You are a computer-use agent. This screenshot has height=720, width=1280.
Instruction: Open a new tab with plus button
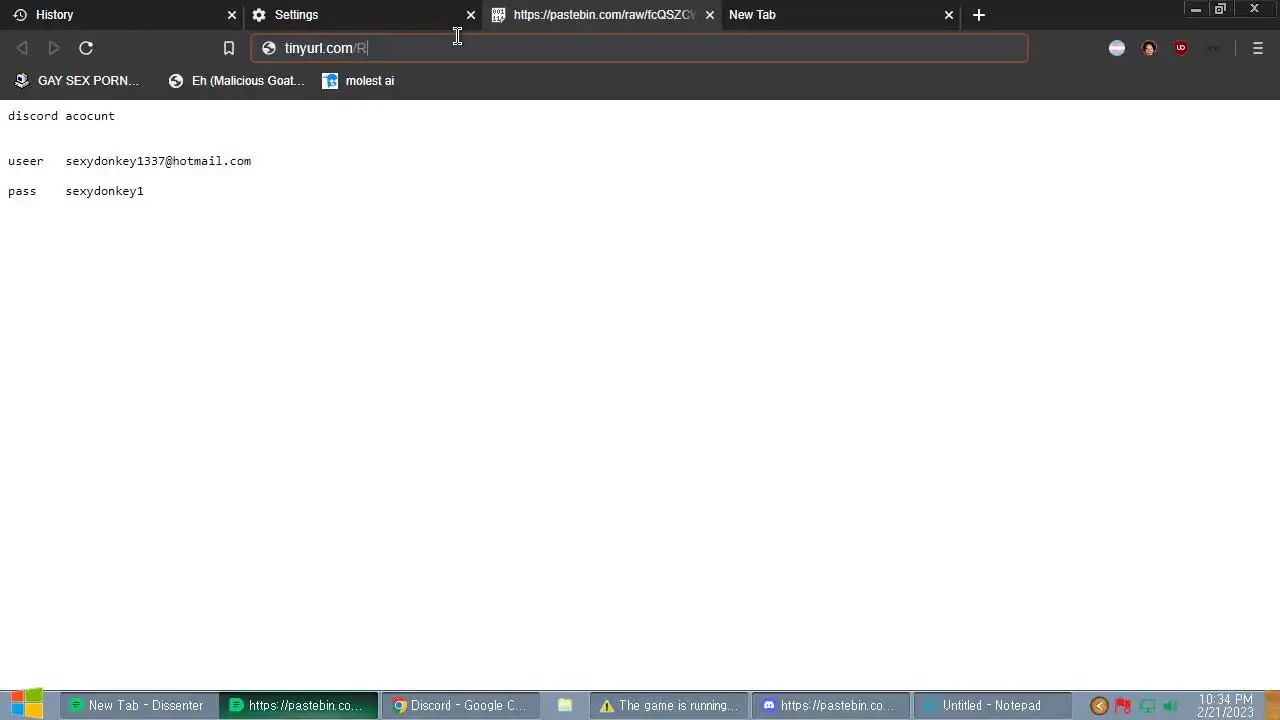(979, 15)
